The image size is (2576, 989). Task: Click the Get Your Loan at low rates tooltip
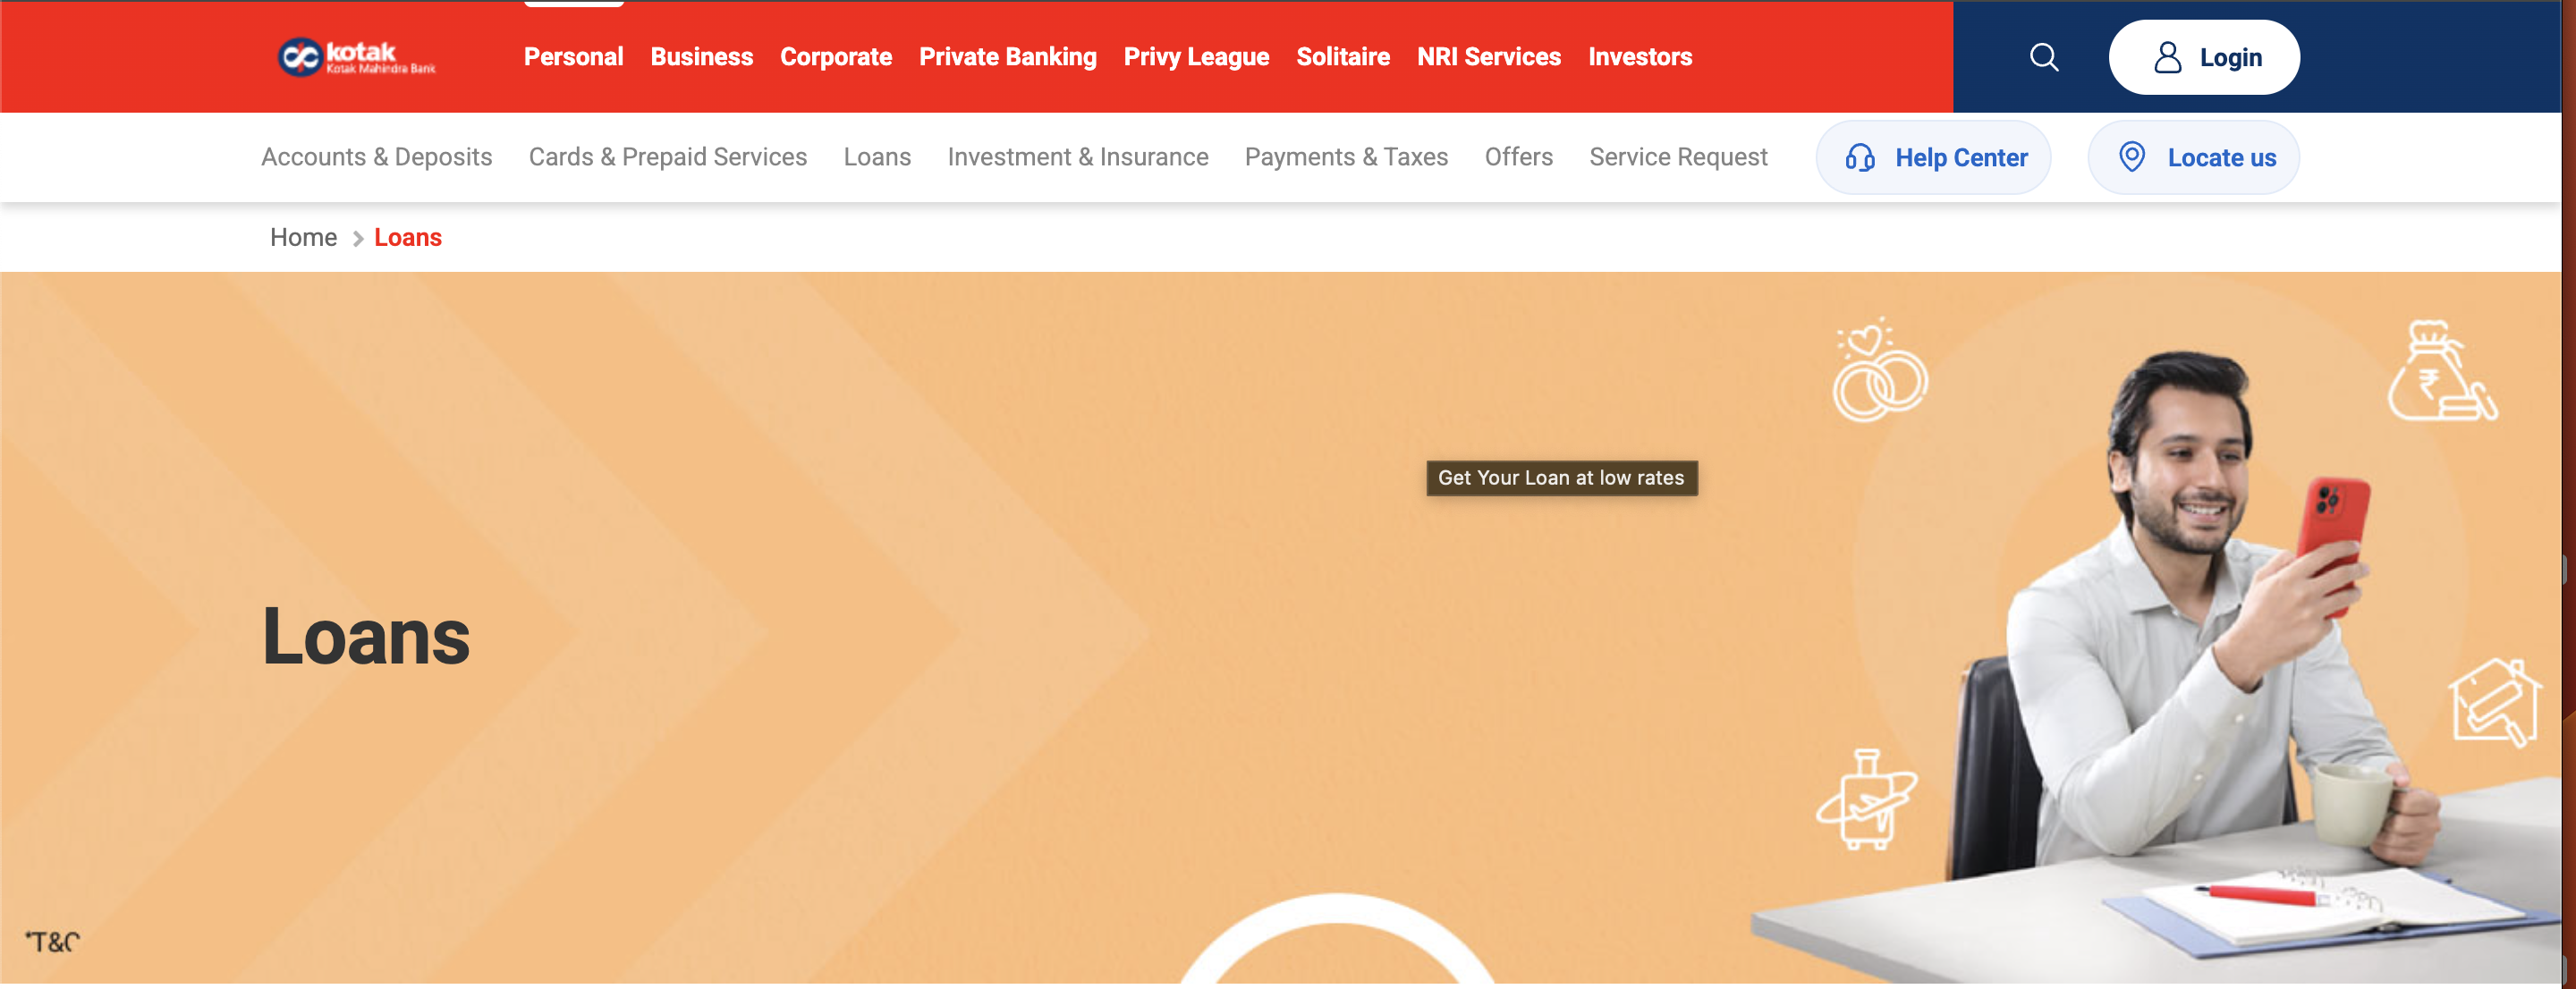tap(1561, 478)
